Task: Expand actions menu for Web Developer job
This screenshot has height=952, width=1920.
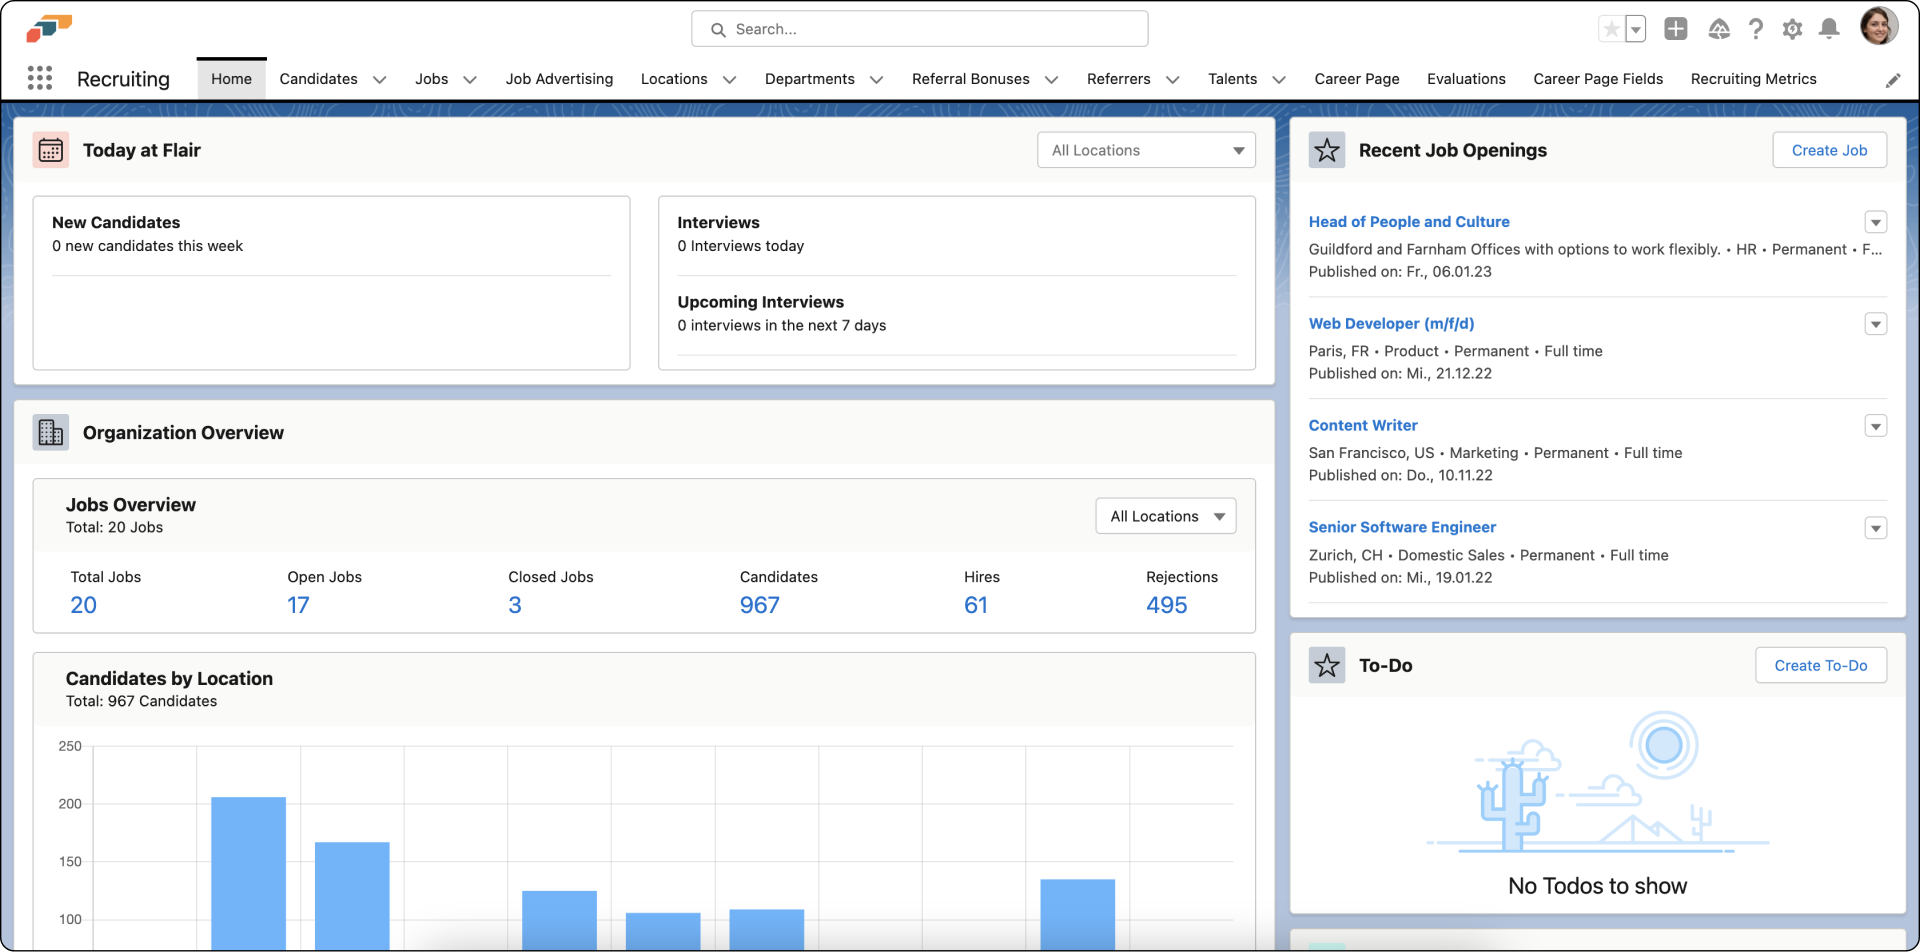Action: [x=1876, y=324]
